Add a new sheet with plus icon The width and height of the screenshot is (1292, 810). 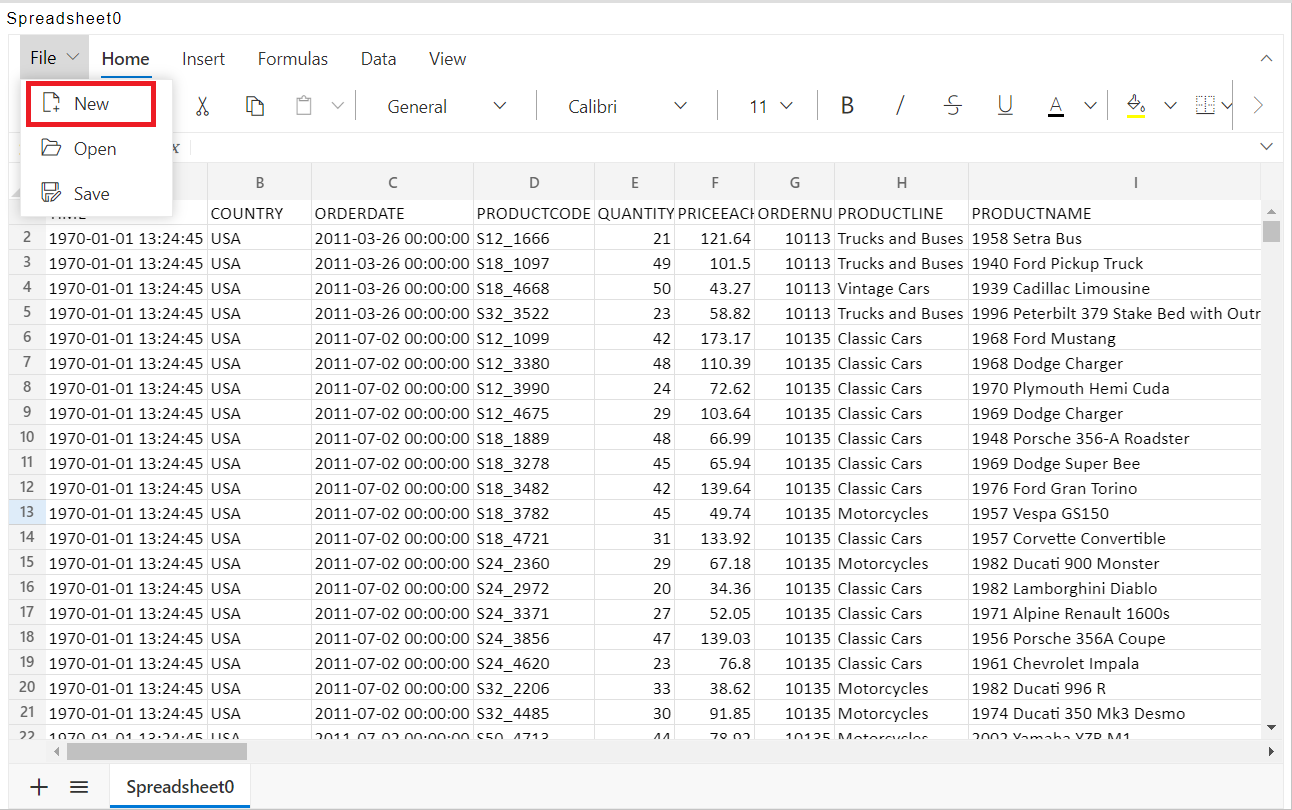(x=39, y=787)
